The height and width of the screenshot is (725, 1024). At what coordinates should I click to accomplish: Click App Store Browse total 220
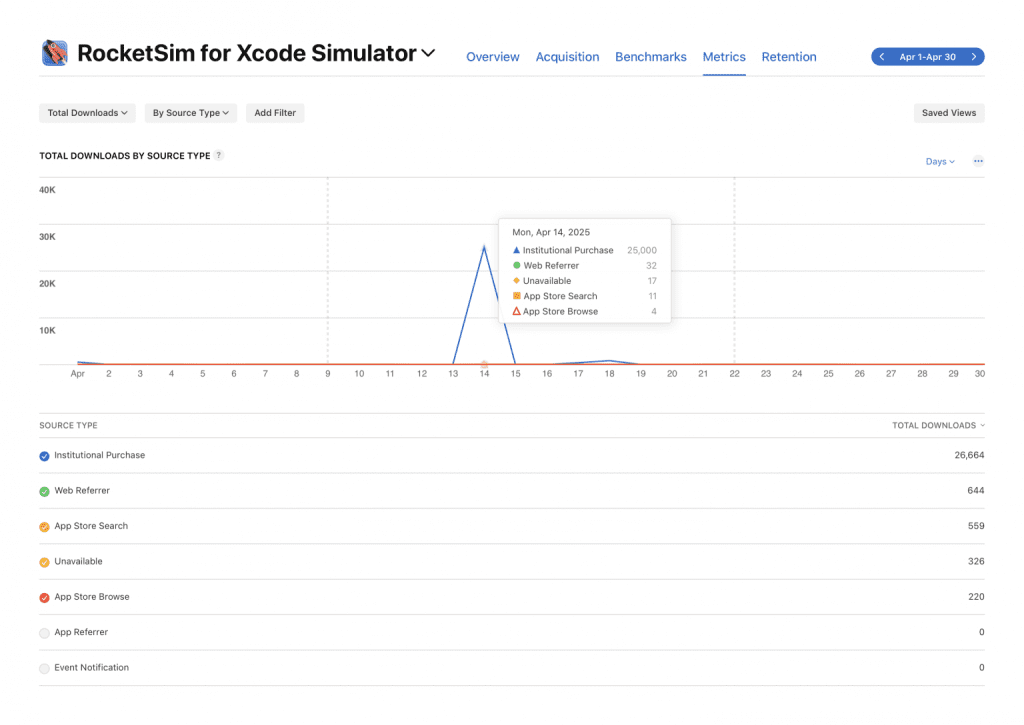tap(976, 596)
